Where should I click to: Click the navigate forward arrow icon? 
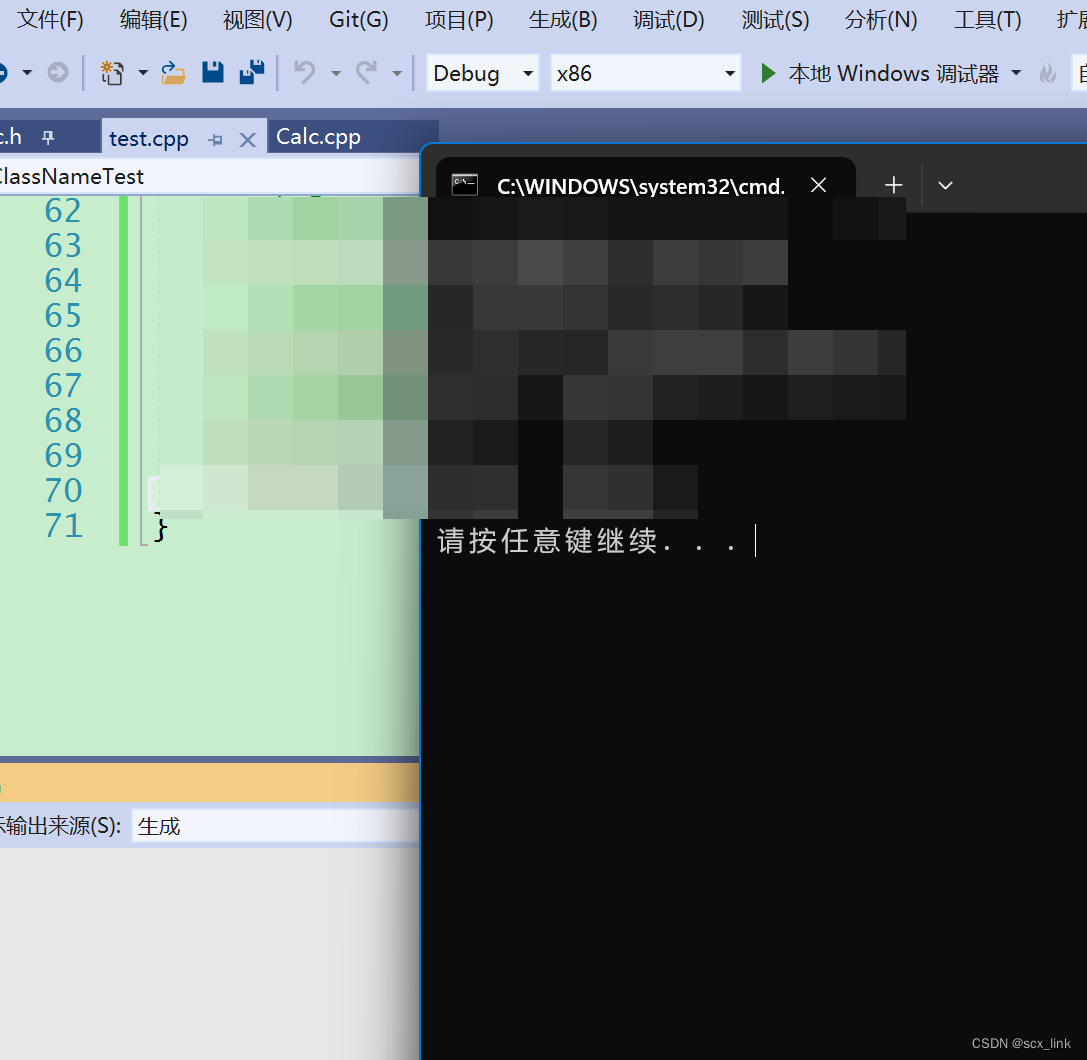(58, 72)
